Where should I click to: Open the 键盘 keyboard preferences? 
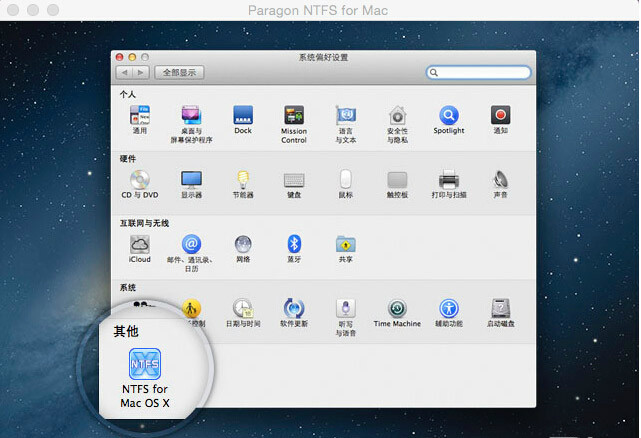point(294,180)
